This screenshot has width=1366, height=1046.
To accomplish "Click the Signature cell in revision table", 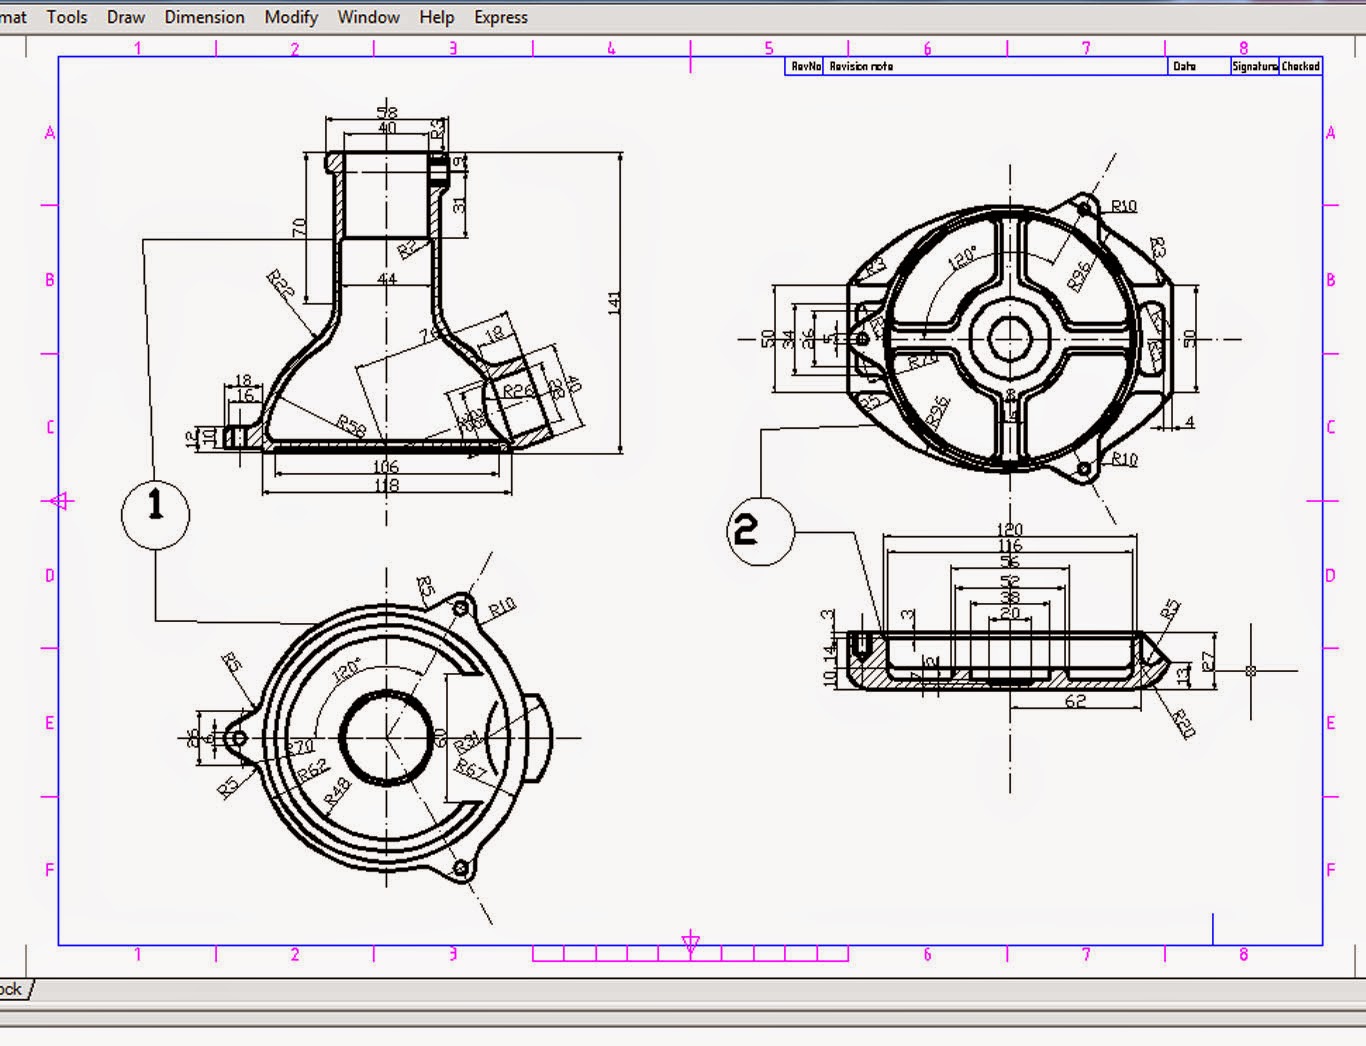I will [1254, 67].
